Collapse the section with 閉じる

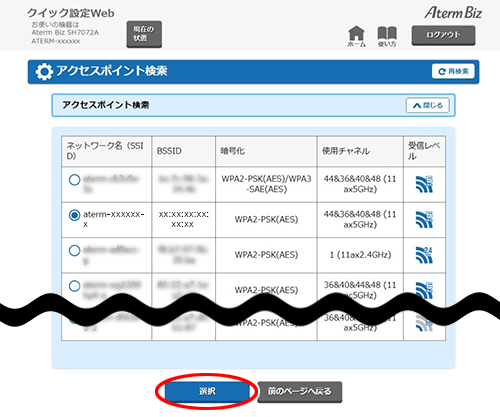point(428,105)
